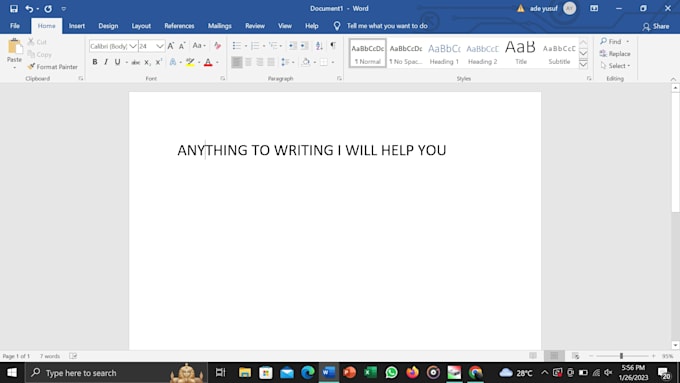Select the Format Painter tool
This screenshot has height=383, width=680.
pos(52,67)
